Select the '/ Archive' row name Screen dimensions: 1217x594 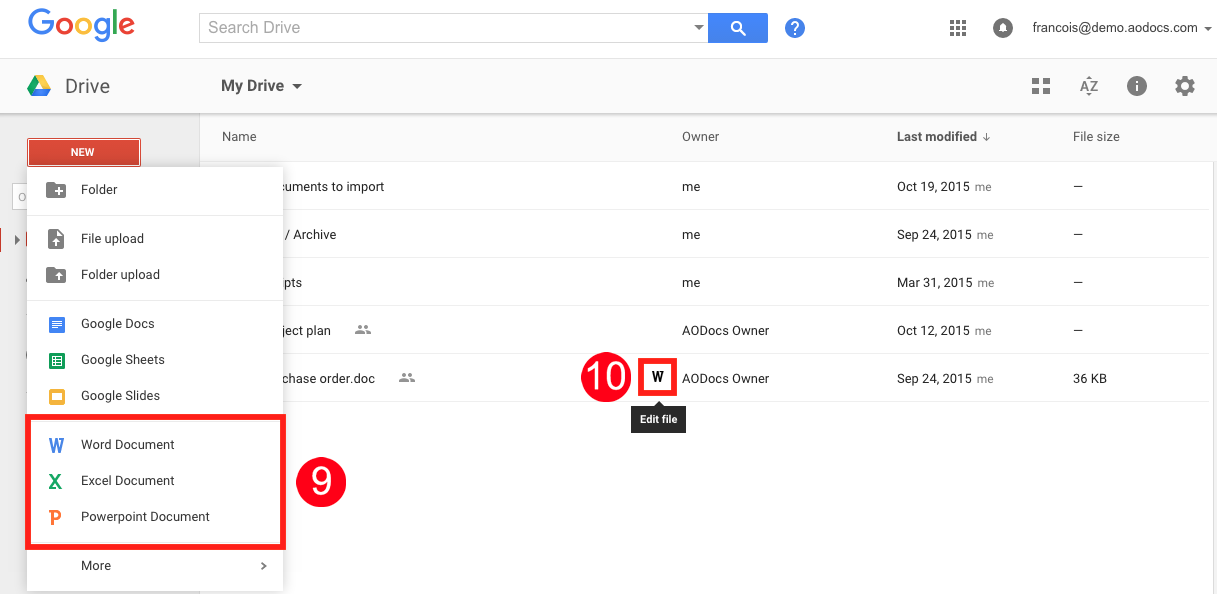[x=310, y=235]
